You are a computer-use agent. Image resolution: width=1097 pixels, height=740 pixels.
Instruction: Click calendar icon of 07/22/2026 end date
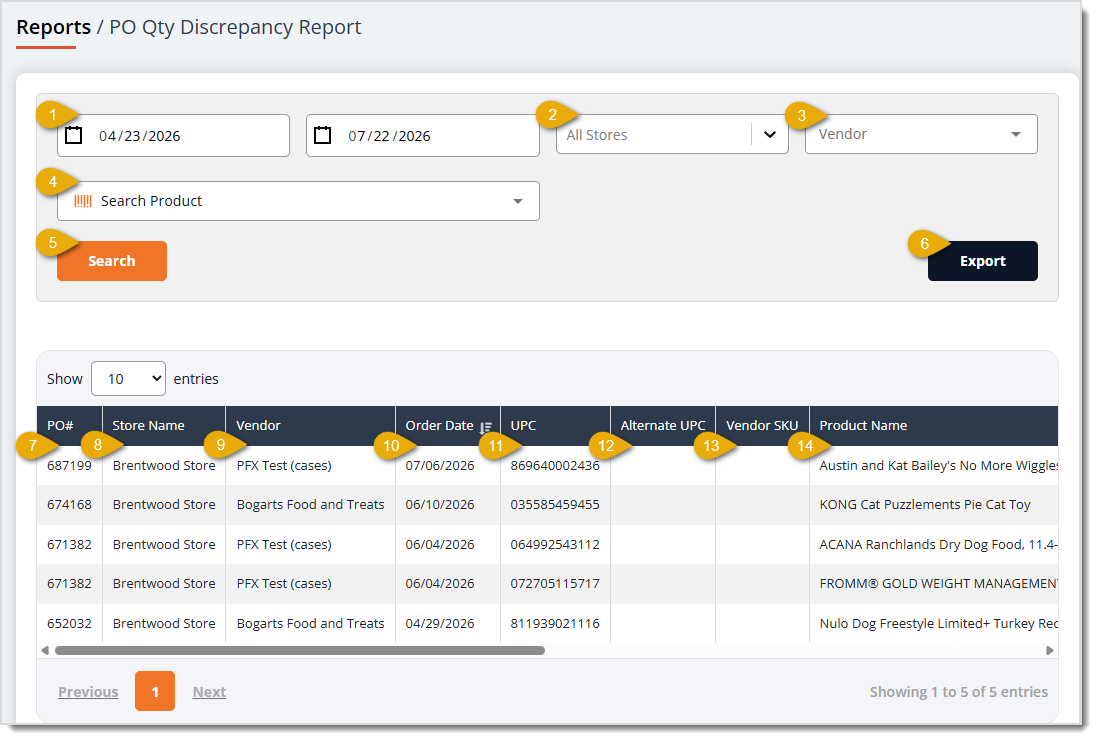323,135
